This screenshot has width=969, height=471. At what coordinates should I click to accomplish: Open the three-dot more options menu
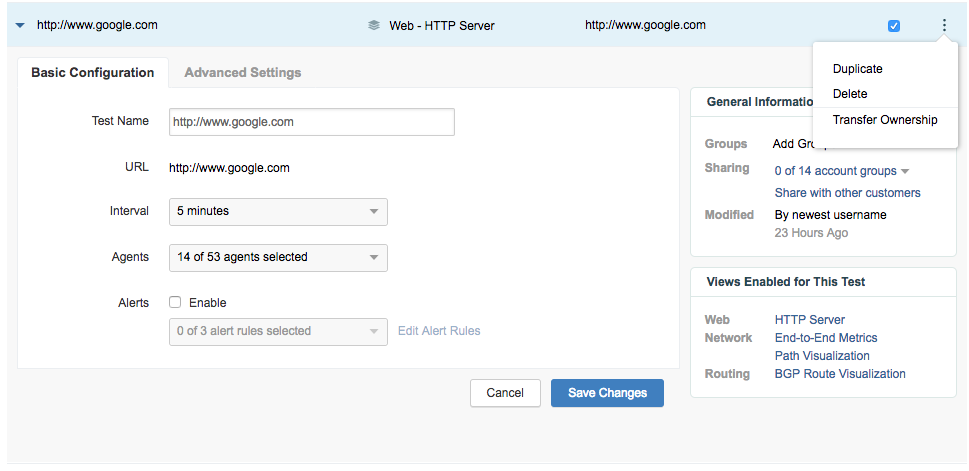[x=944, y=25]
